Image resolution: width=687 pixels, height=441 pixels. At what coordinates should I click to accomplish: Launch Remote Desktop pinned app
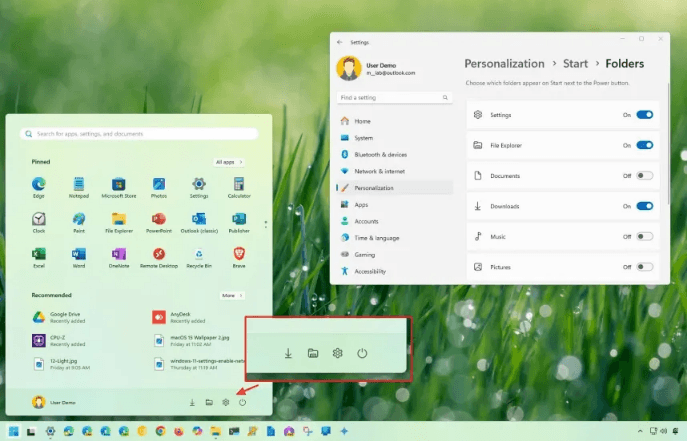[159, 258]
